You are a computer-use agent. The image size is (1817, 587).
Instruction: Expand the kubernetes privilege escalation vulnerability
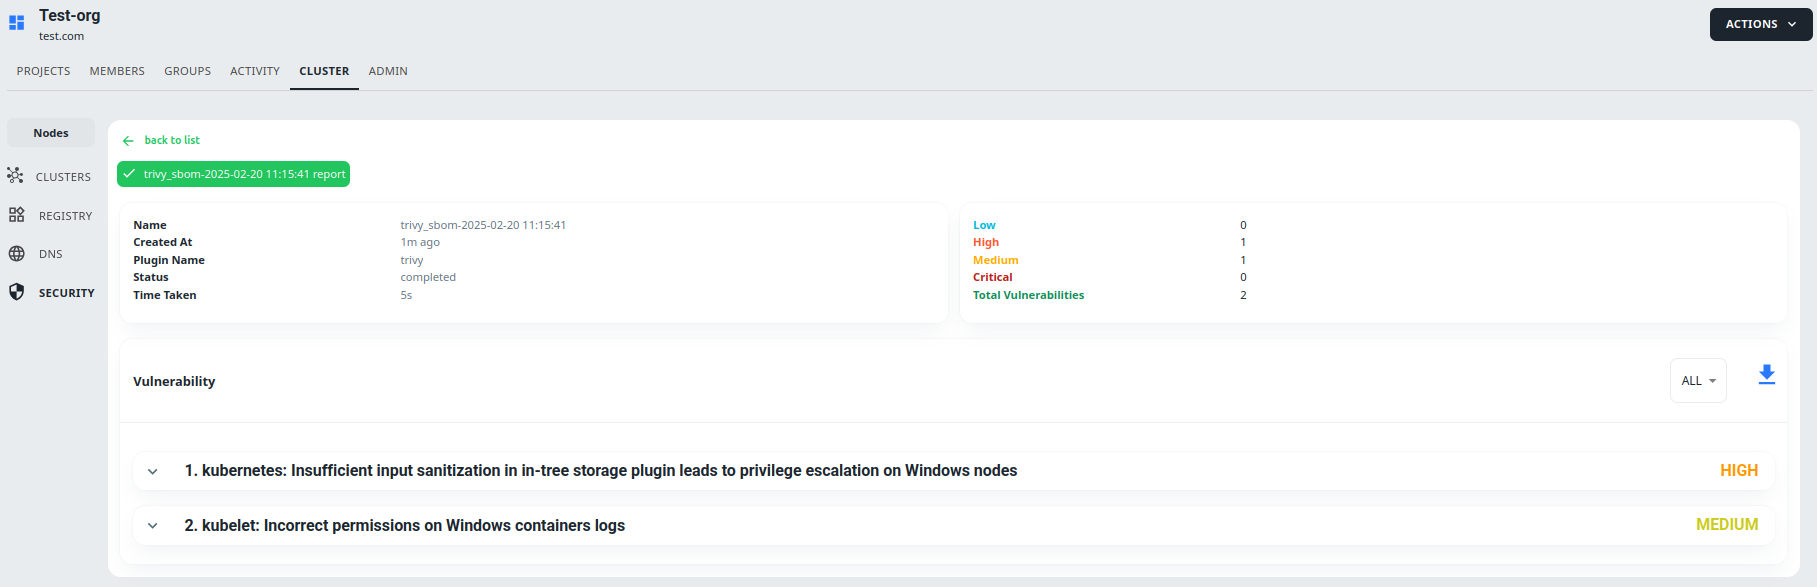pos(153,471)
